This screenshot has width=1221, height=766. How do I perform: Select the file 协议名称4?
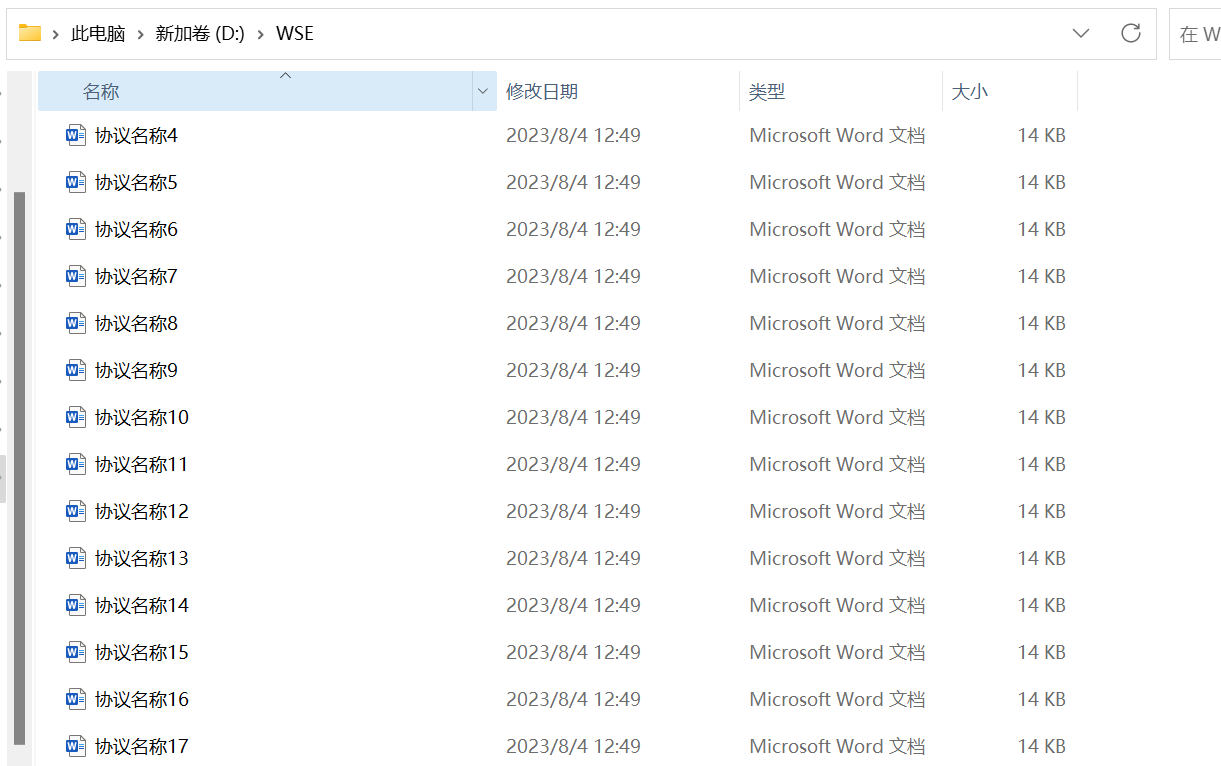pos(136,135)
